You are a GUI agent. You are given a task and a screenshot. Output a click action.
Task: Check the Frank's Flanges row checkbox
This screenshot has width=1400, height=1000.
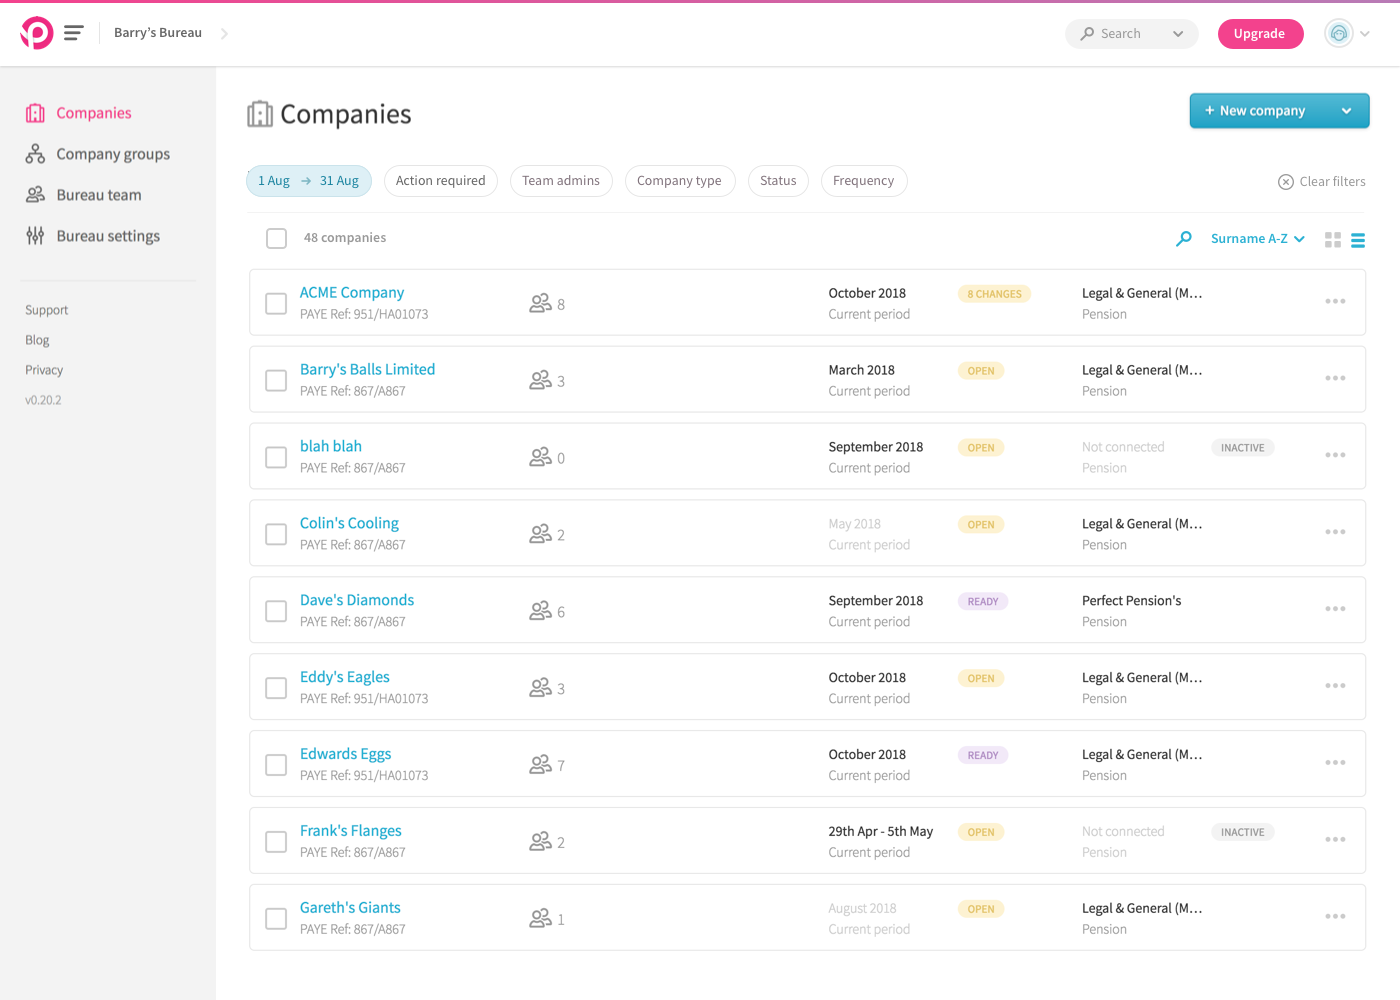coord(276,842)
